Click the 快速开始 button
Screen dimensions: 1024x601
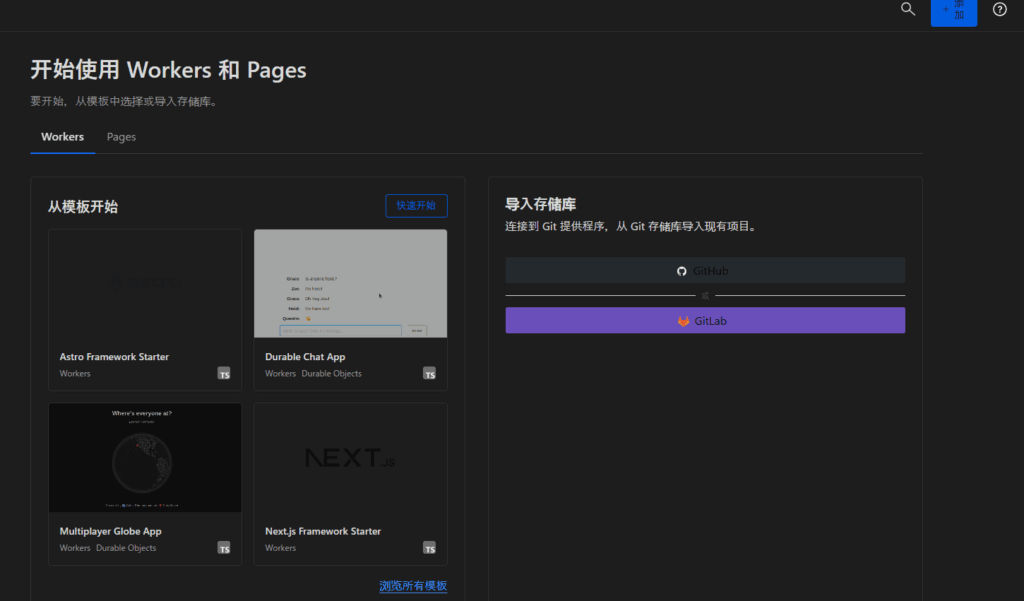(x=416, y=206)
